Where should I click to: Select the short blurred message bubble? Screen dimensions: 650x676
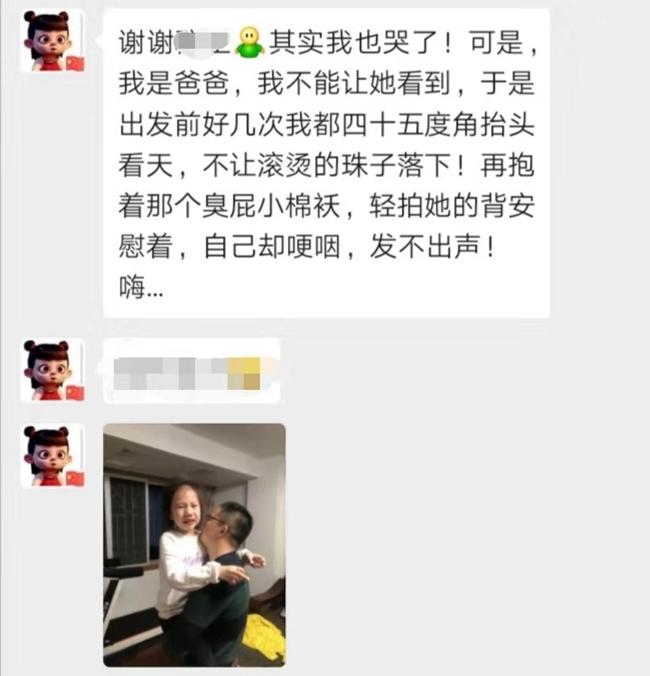tap(192, 372)
